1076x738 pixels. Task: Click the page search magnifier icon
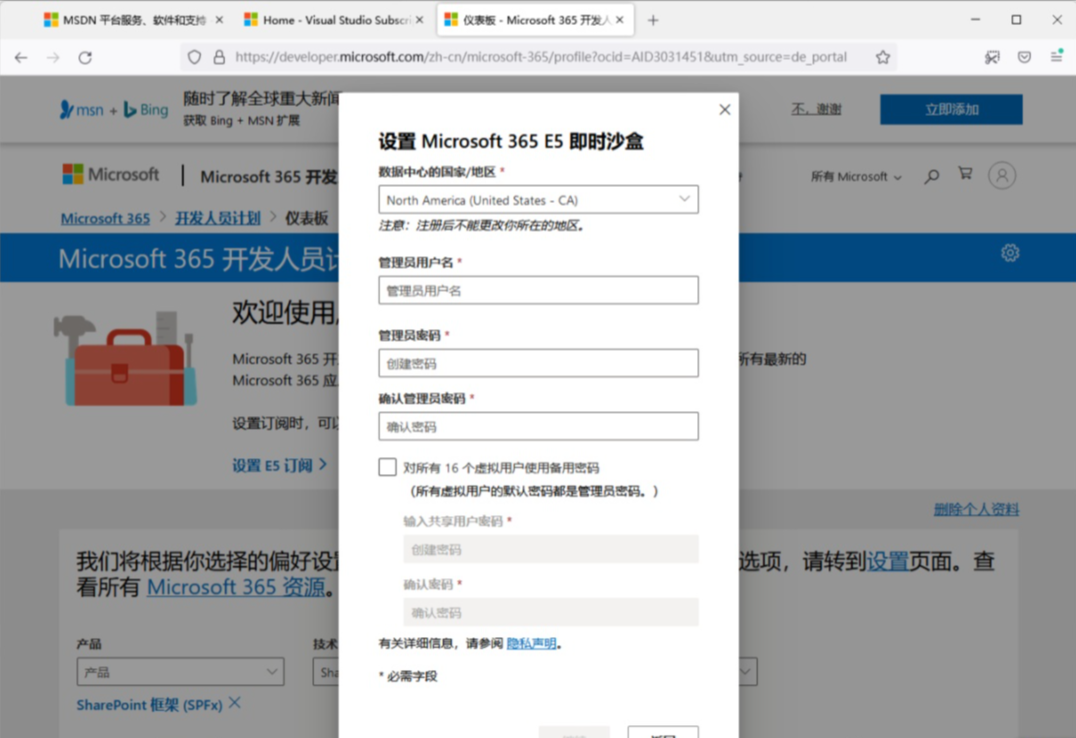pyautogui.click(x=931, y=176)
